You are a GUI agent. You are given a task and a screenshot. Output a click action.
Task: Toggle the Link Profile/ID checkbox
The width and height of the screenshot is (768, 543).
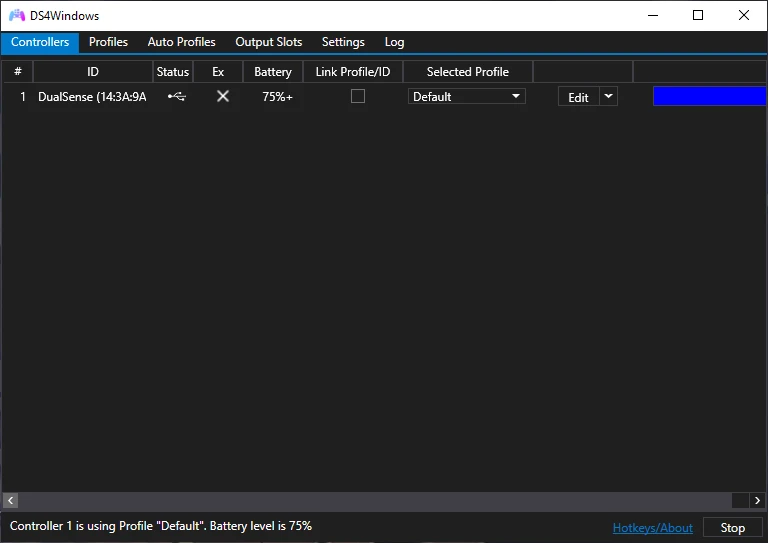pos(358,97)
